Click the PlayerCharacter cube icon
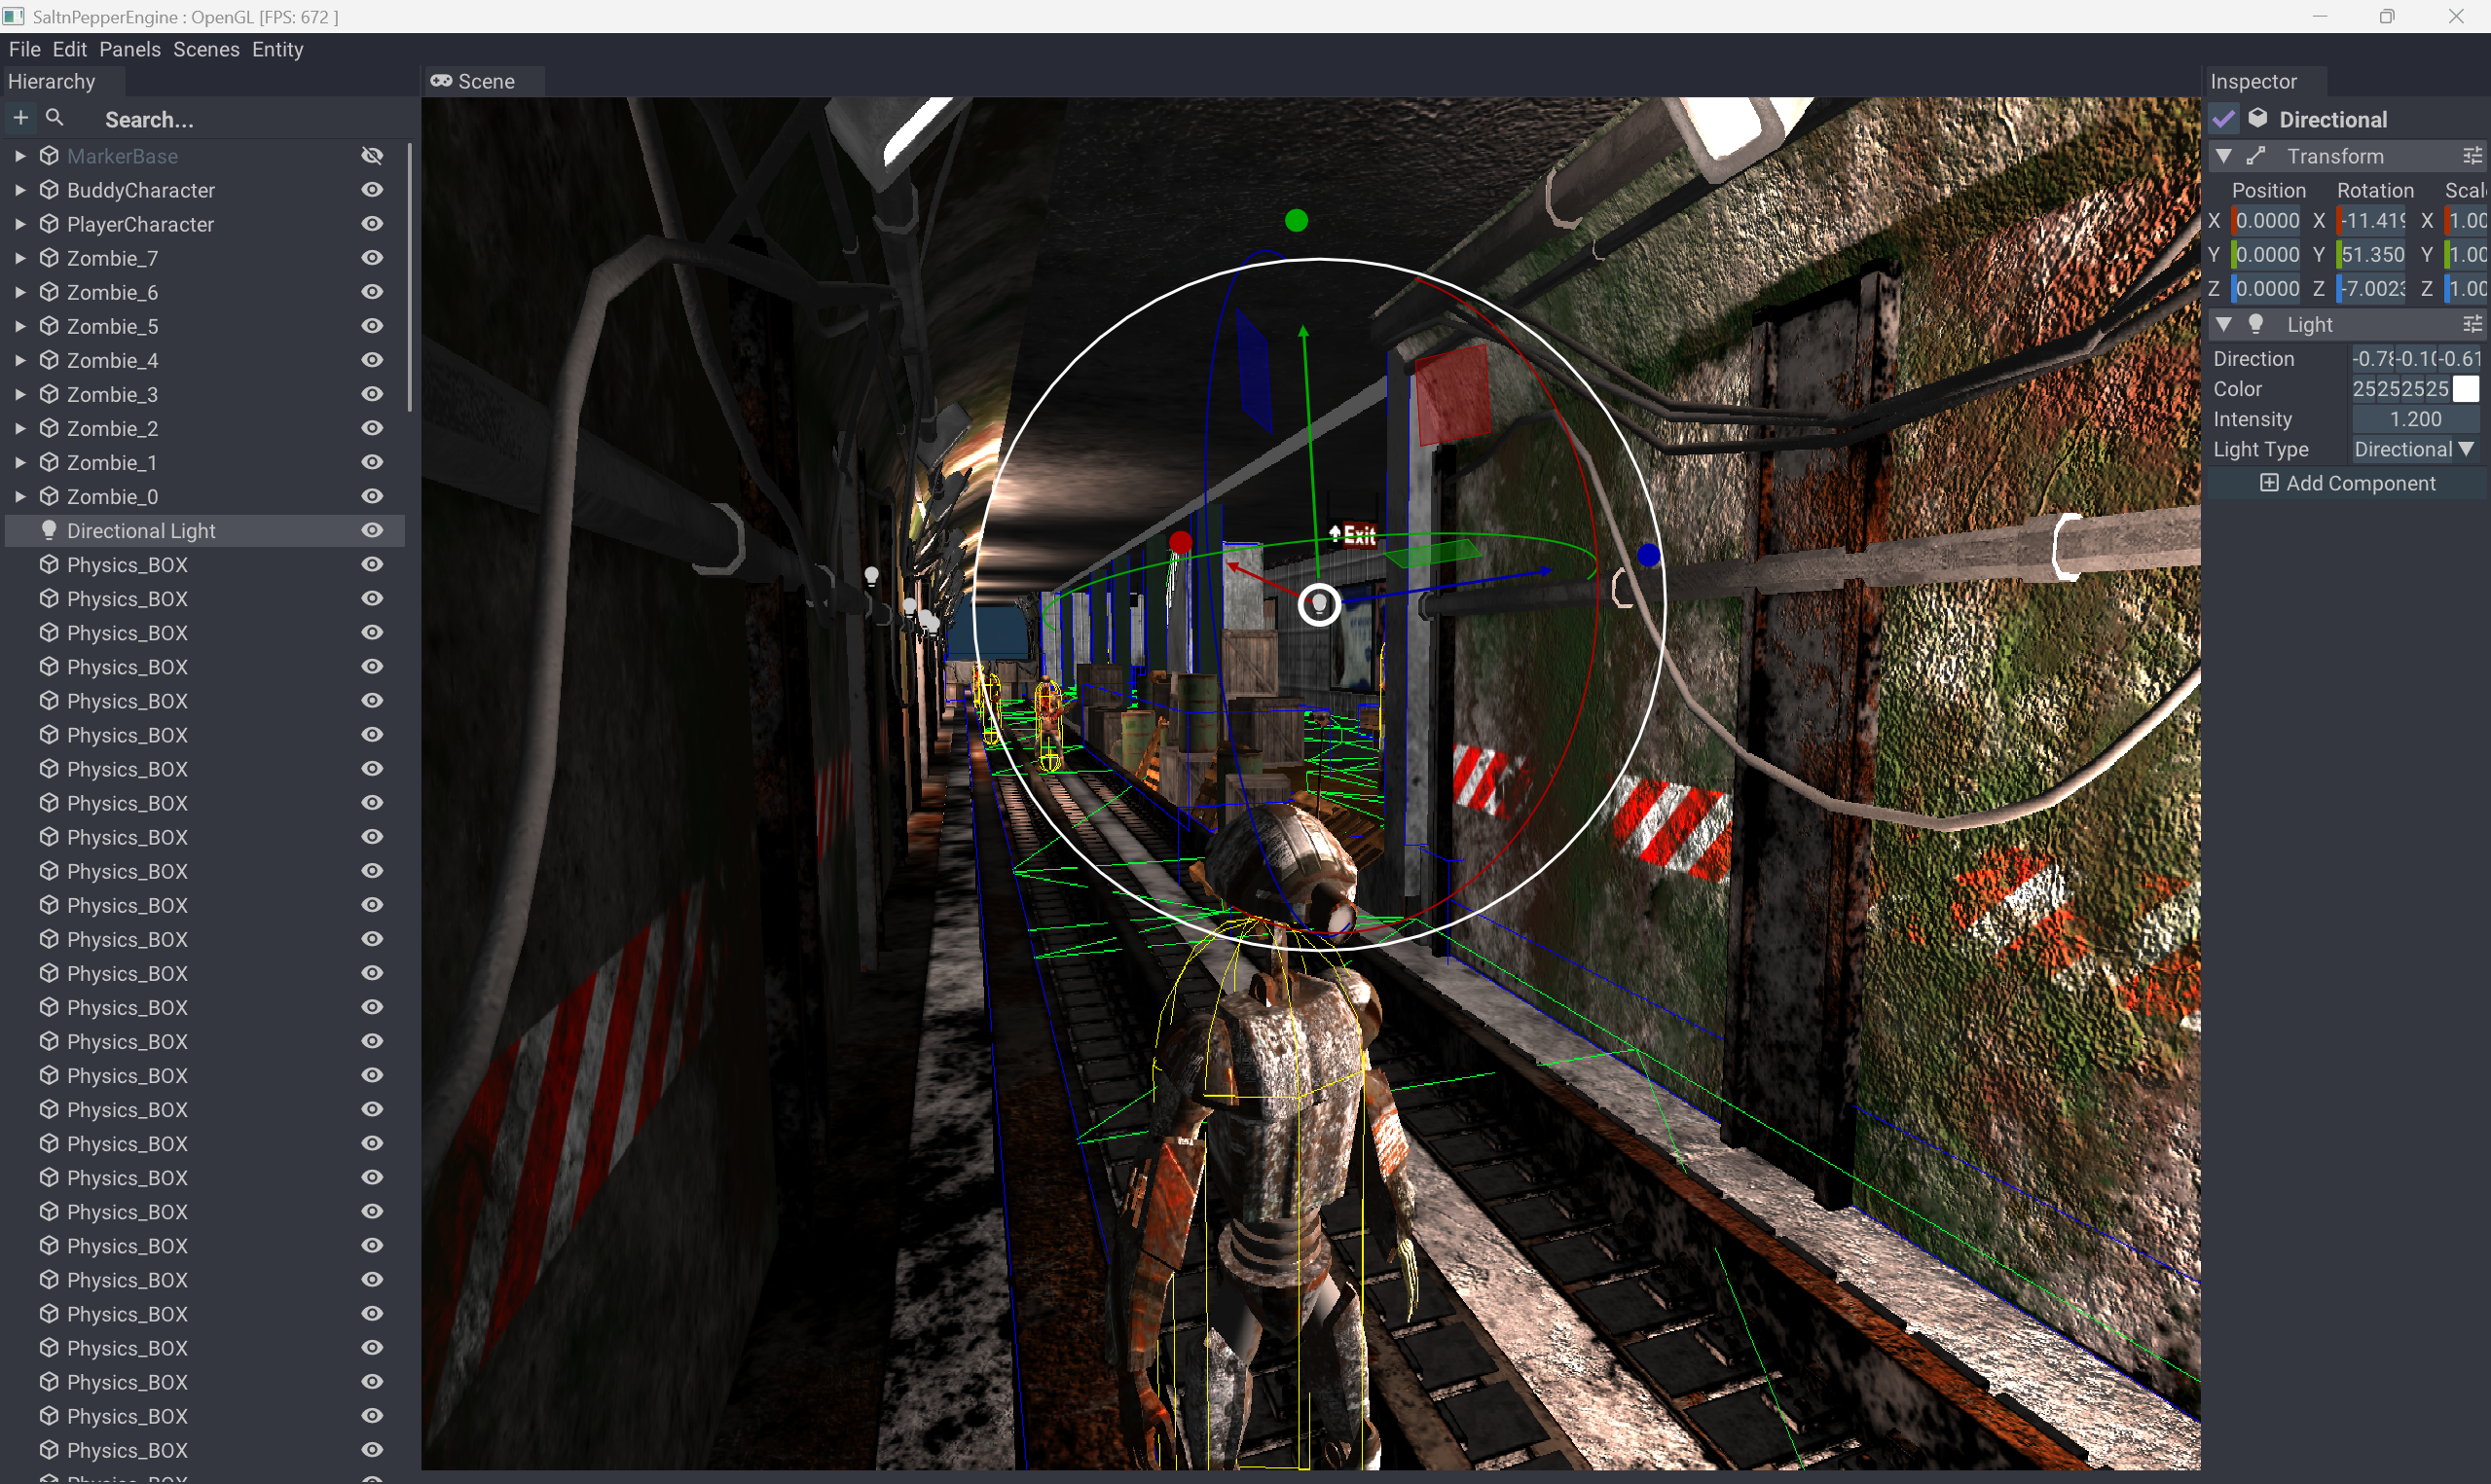Image resolution: width=2491 pixels, height=1484 pixels. click(x=49, y=224)
